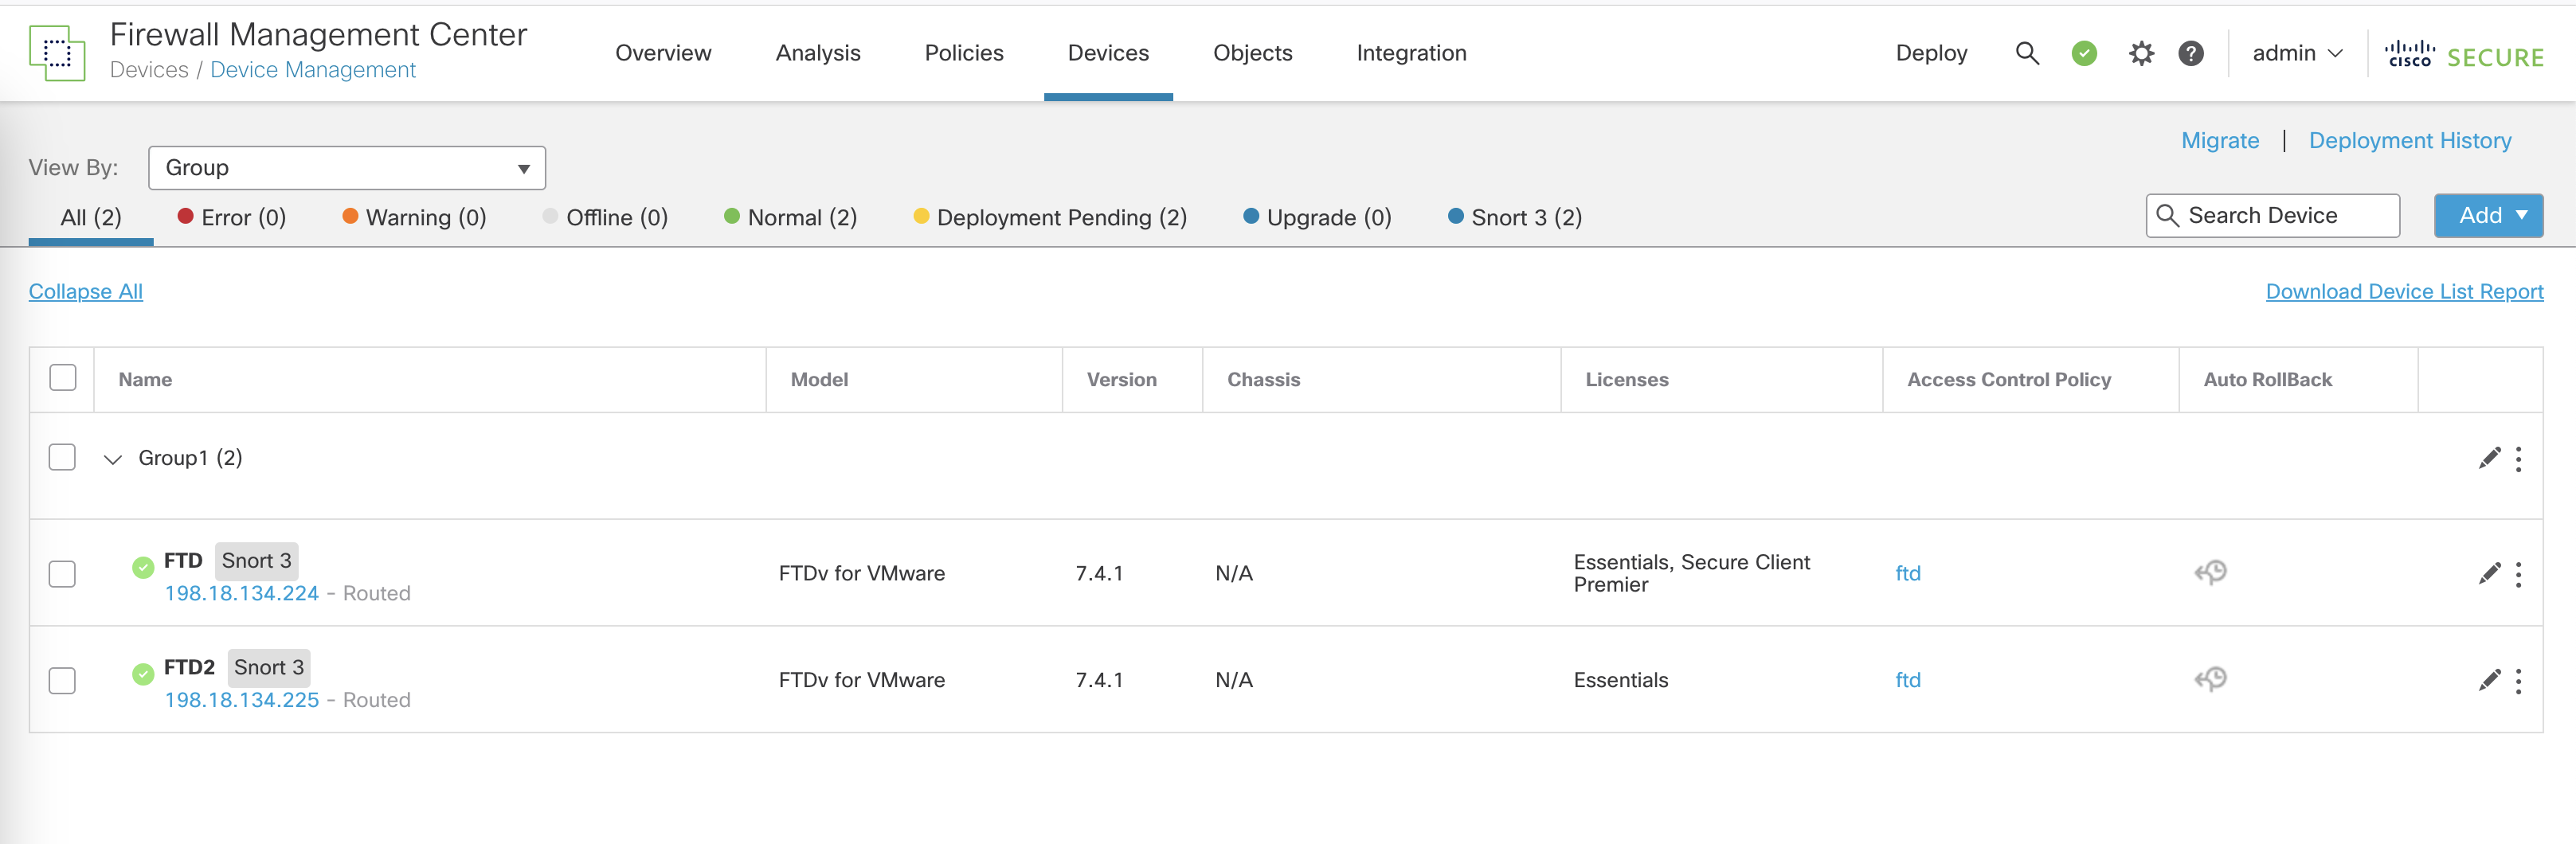The height and width of the screenshot is (844, 2576).
Task: Open the three-dot menu for FTD device
Action: [x=2518, y=574]
